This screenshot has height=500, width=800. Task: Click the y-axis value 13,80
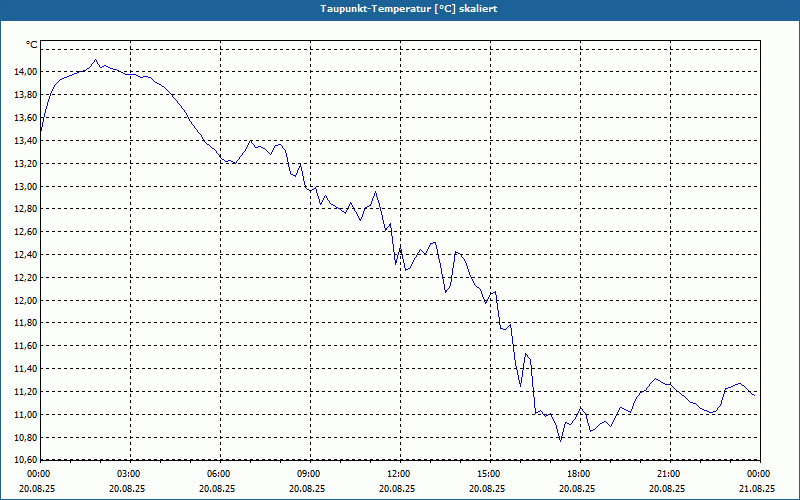coord(26,95)
